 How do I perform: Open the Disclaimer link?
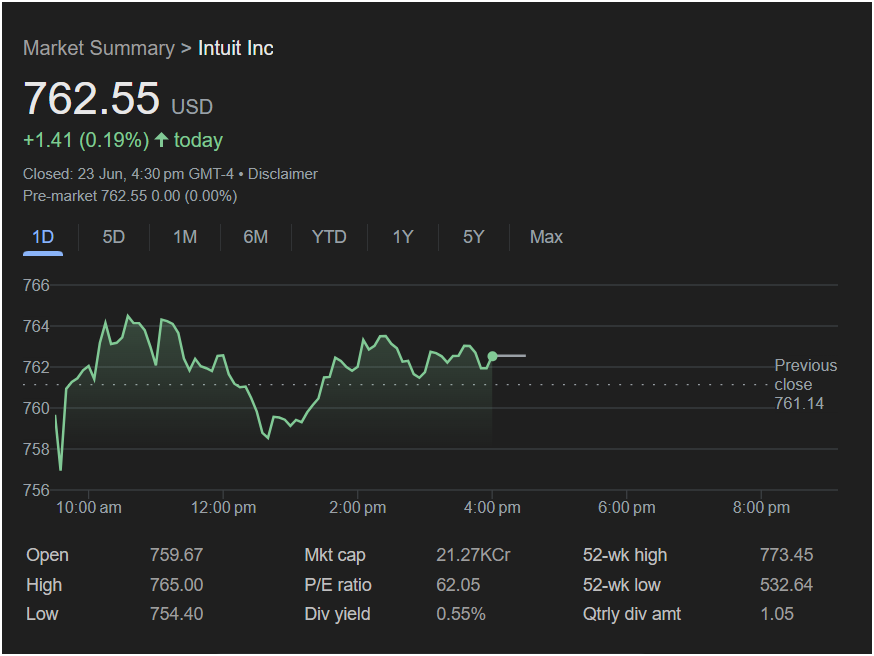click(283, 174)
